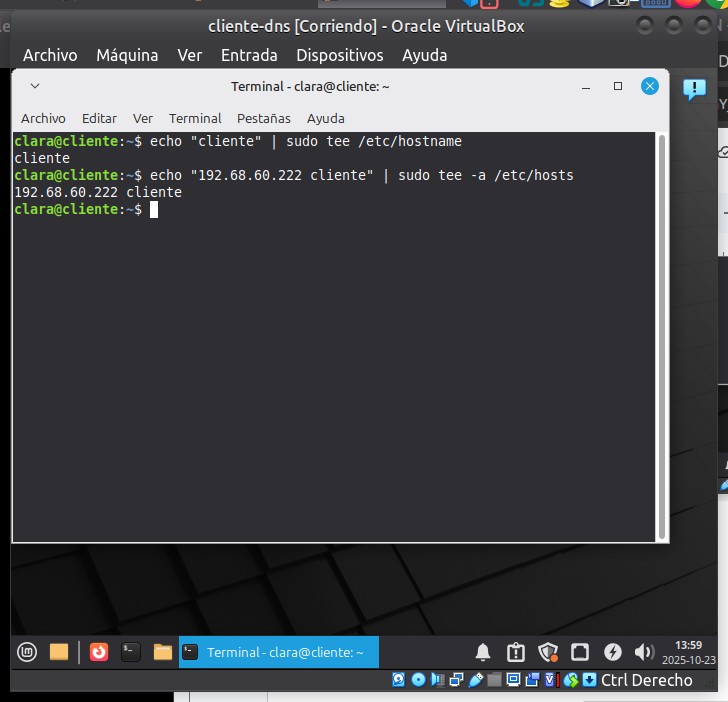
Task: Open the notification bell in the guest panel
Action: [x=483, y=653]
